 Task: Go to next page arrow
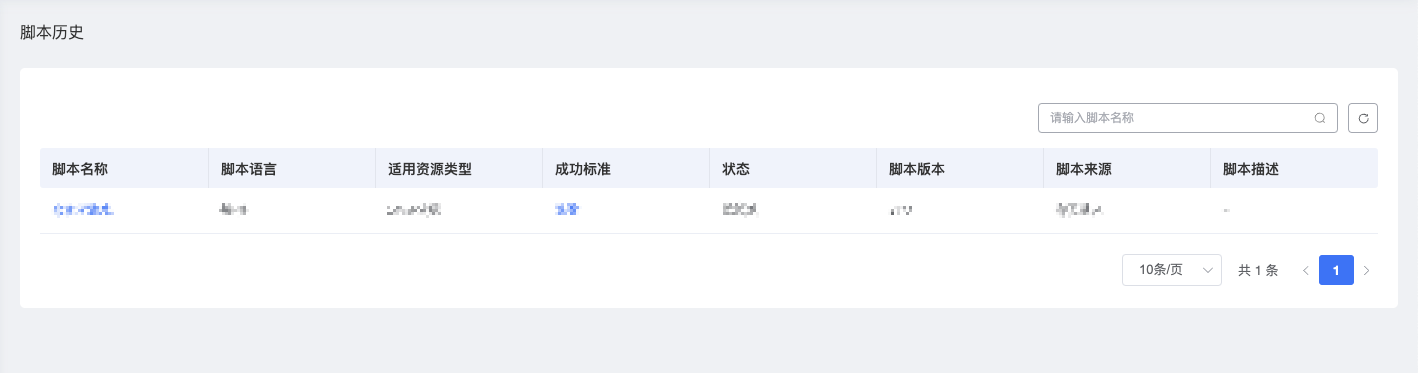coord(1366,270)
